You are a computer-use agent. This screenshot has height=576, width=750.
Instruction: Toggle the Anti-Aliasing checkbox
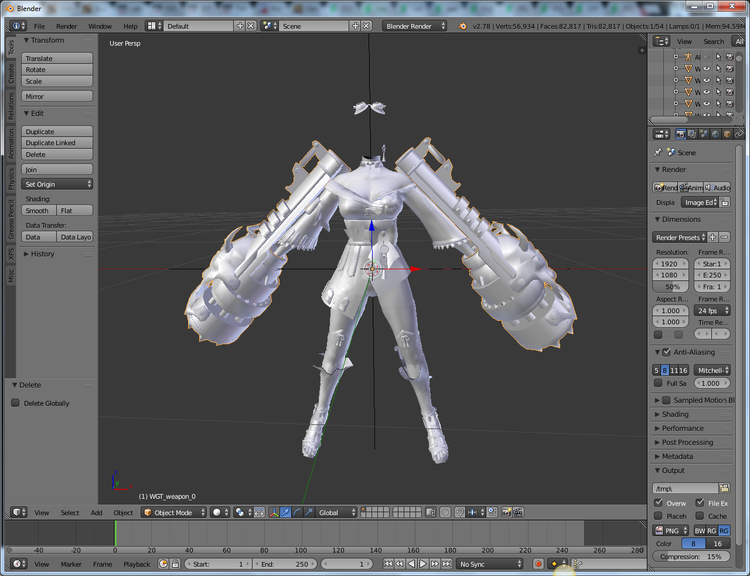[x=666, y=352]
